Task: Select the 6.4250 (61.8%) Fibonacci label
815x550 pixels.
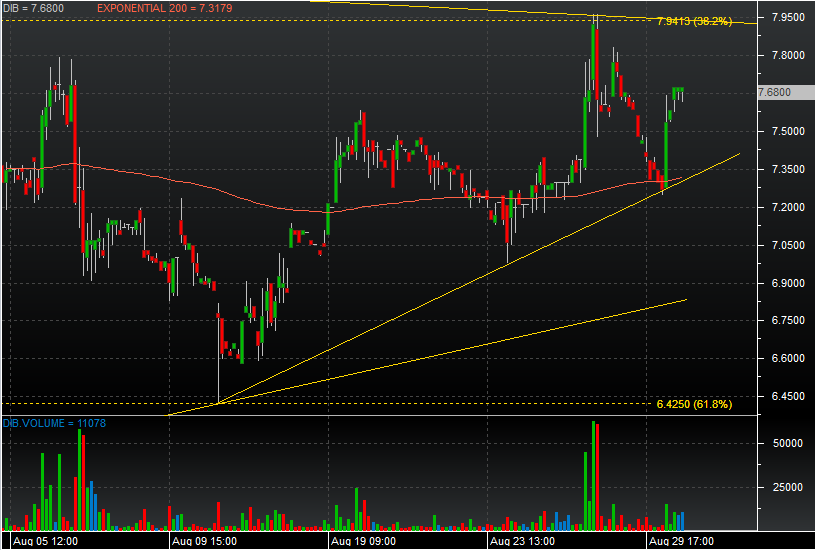Action: (694, 404)
